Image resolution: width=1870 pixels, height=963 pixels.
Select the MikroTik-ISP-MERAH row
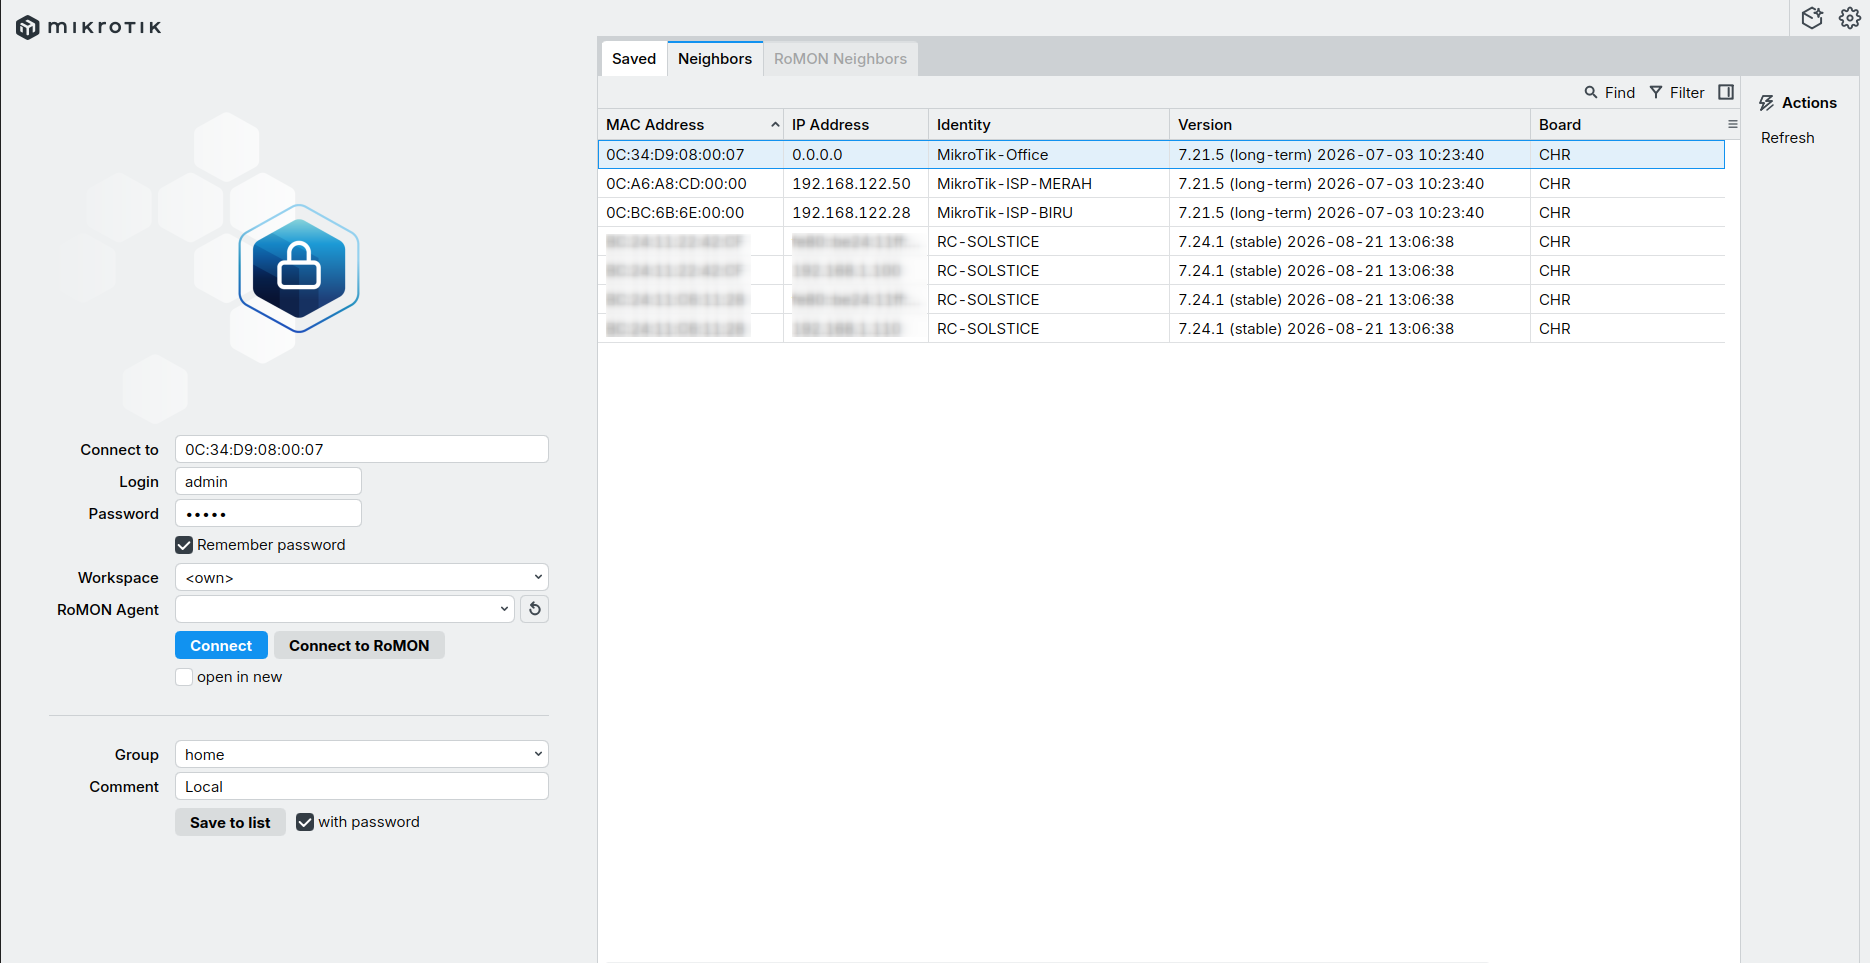pyautogui.click(x=1161, y=184)
